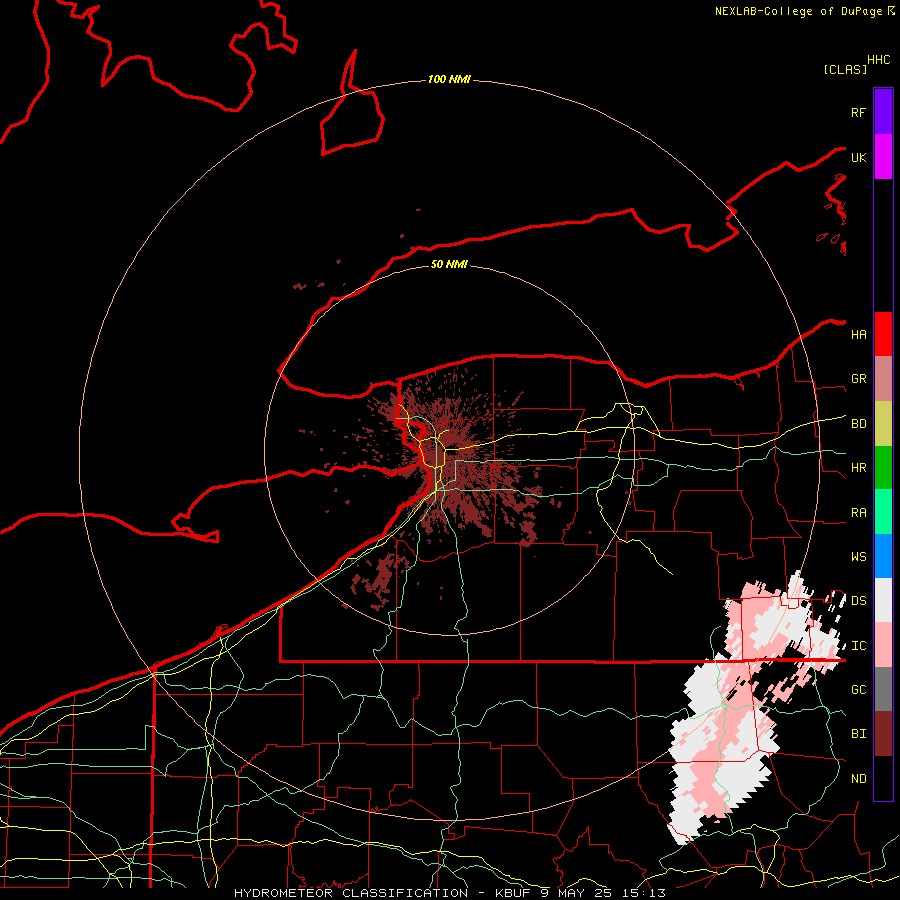Click the DS legend label
This screenshot has height=900, width=900.
pos(858,601)
